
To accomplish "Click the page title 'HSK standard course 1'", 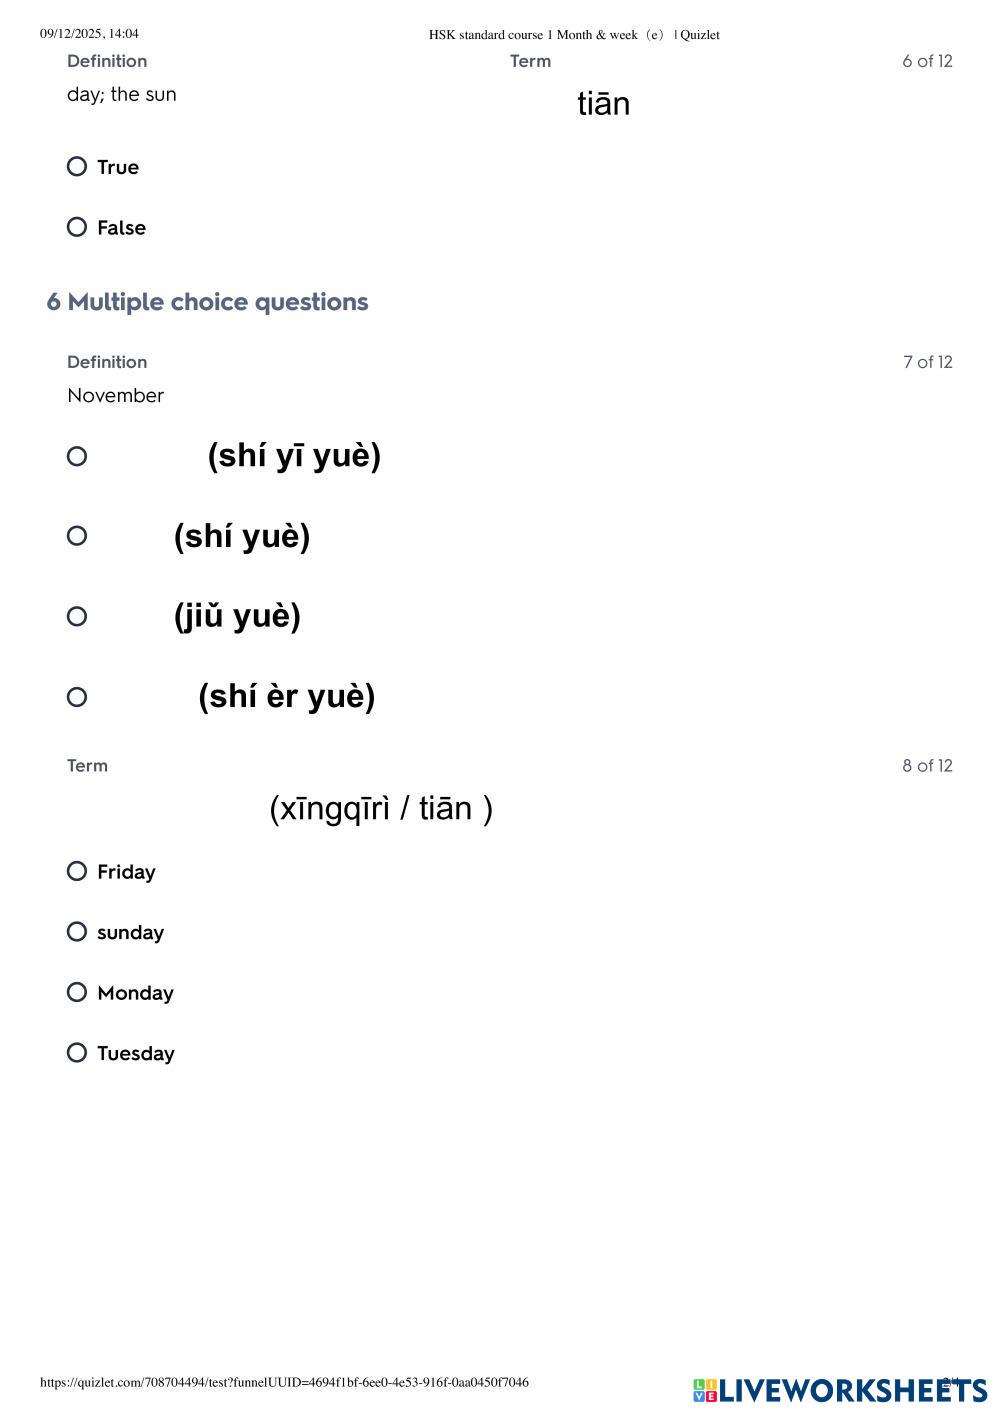I will 573,35.
